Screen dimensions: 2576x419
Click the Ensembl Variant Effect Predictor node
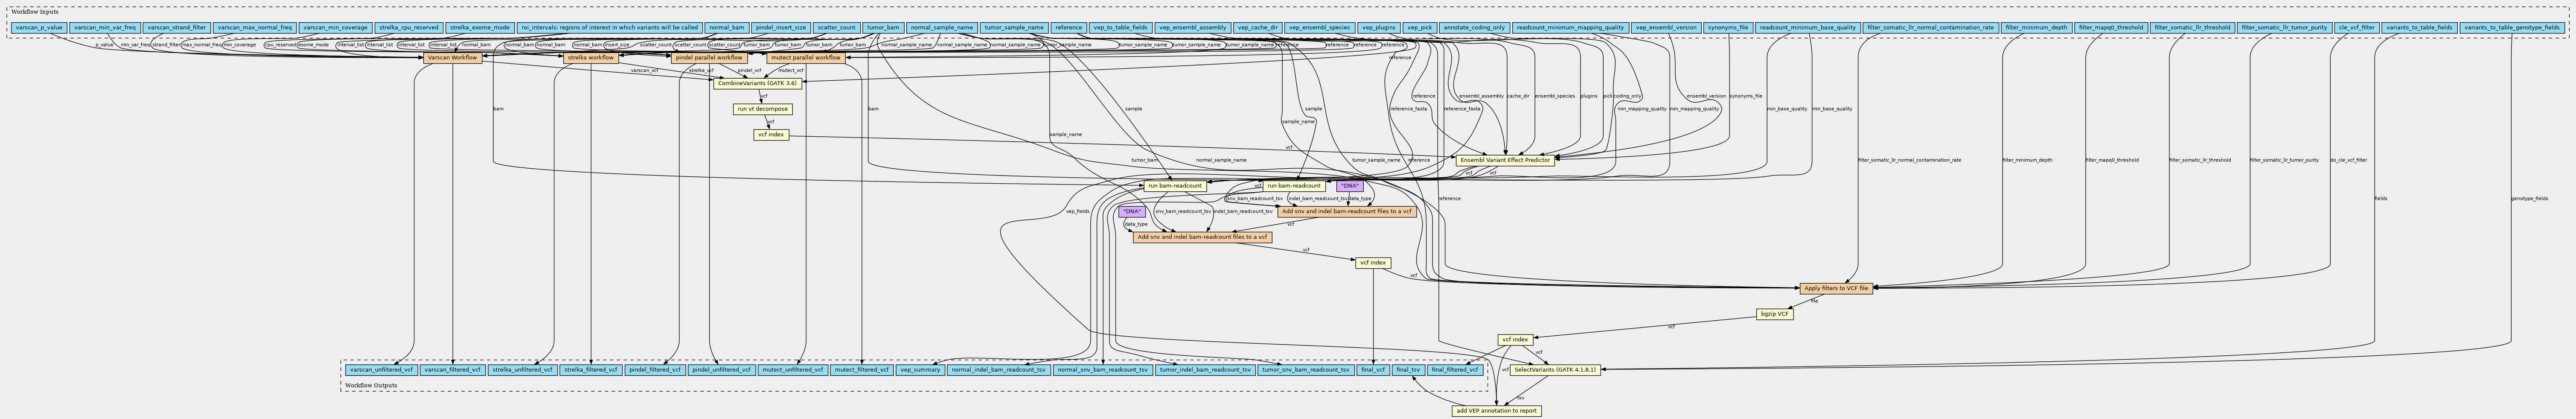point(1504,160)
